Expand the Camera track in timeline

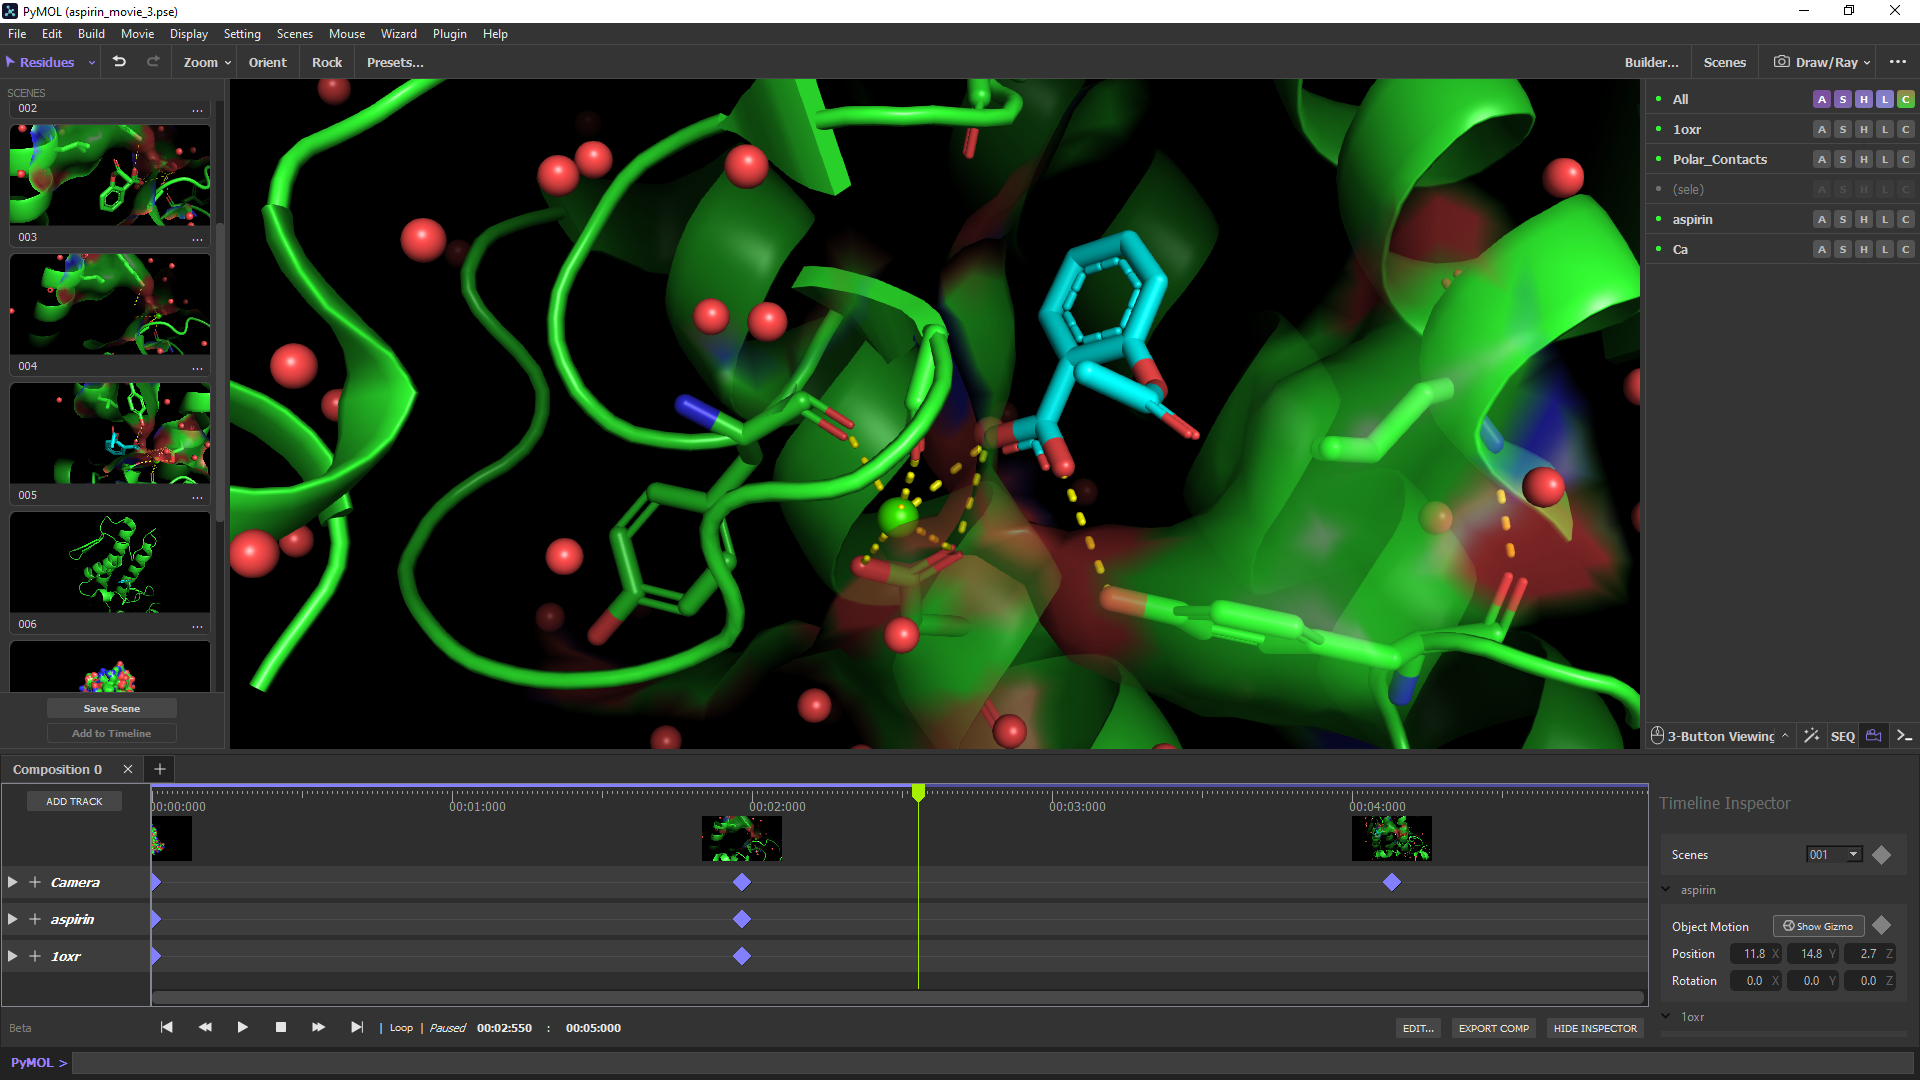[x=12, y=881]
